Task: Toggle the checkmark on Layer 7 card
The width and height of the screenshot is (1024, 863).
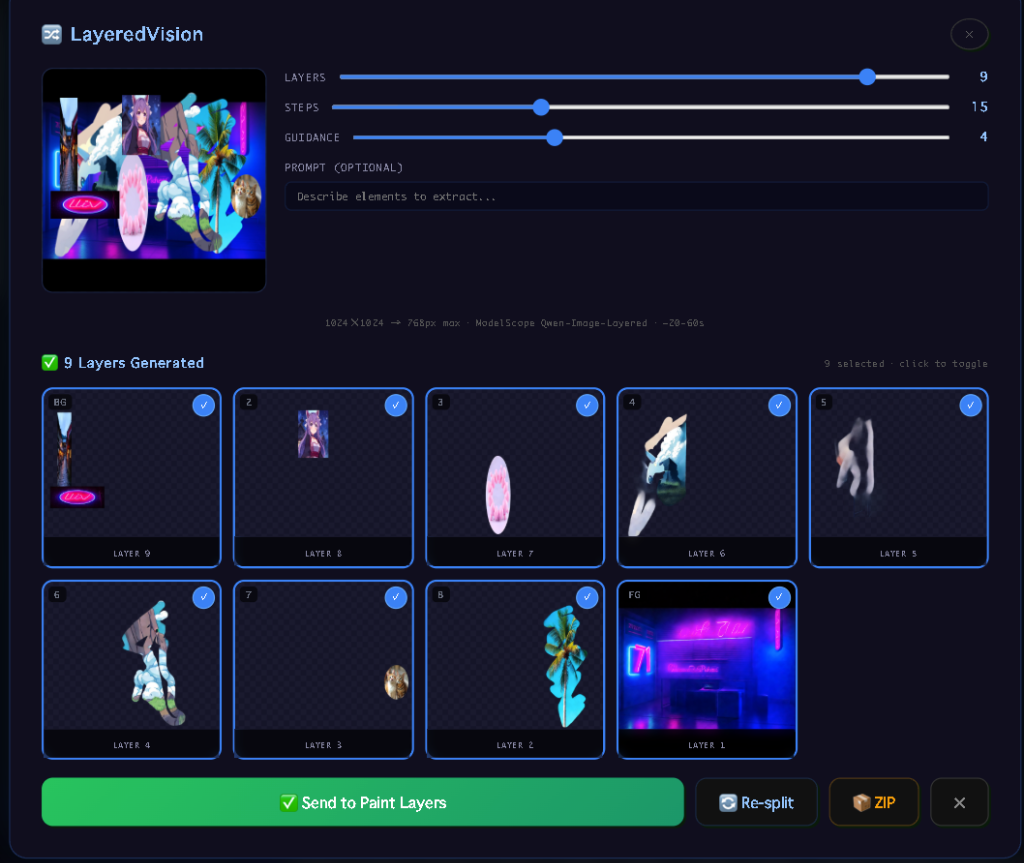Action: [x=587, y=405]
